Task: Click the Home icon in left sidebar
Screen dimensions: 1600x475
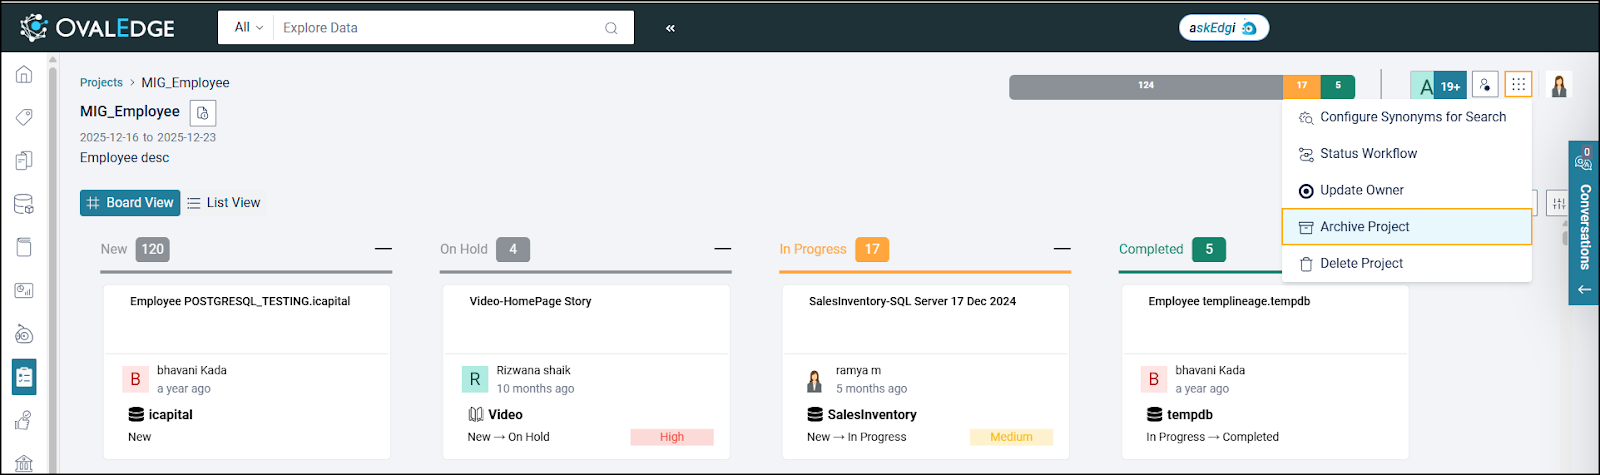Action: click(24, 75)
